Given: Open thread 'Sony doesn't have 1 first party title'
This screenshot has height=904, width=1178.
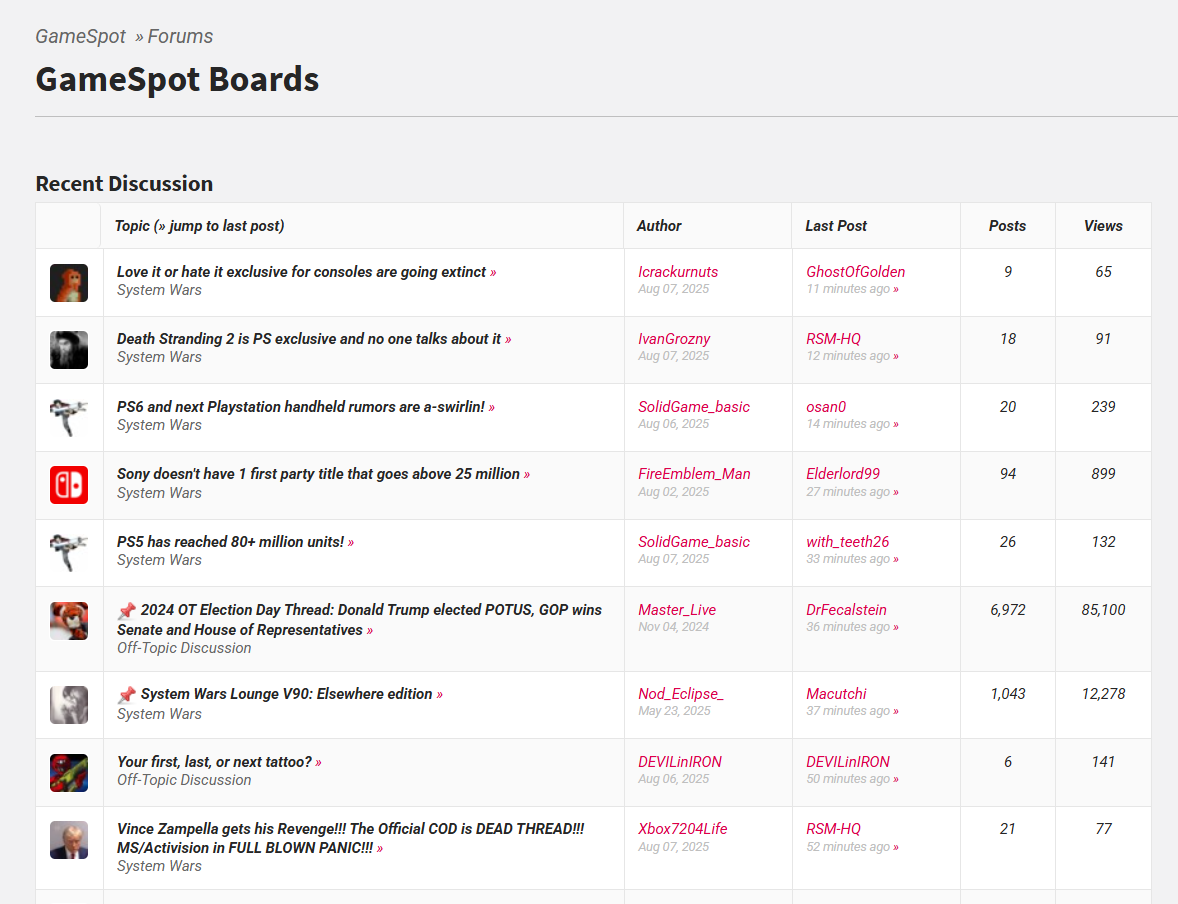Looking at the screenshot, I should click(x=319, y=474).
